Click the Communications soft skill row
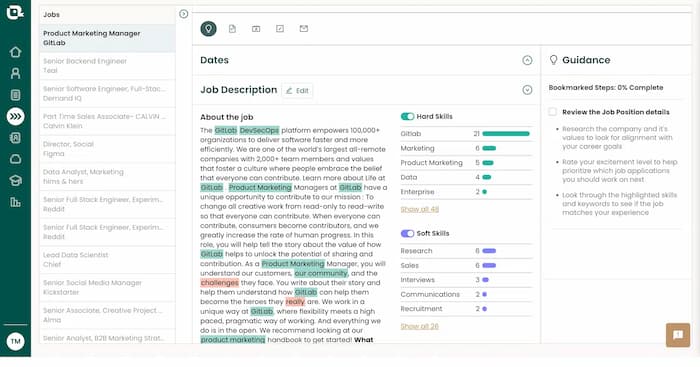 click(x=467, y=294)
